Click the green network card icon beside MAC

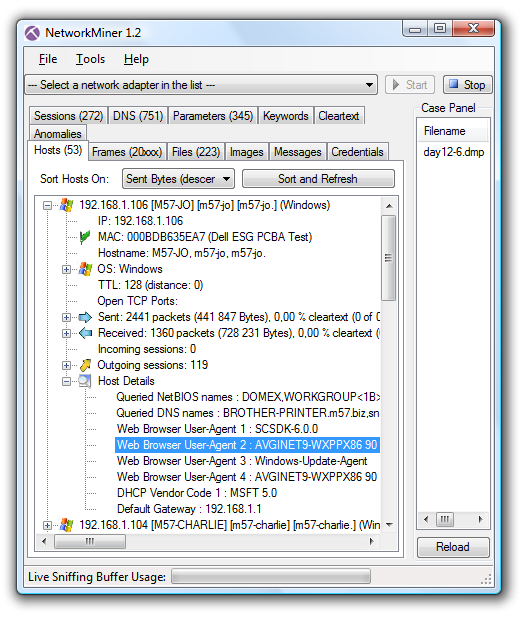85,237
